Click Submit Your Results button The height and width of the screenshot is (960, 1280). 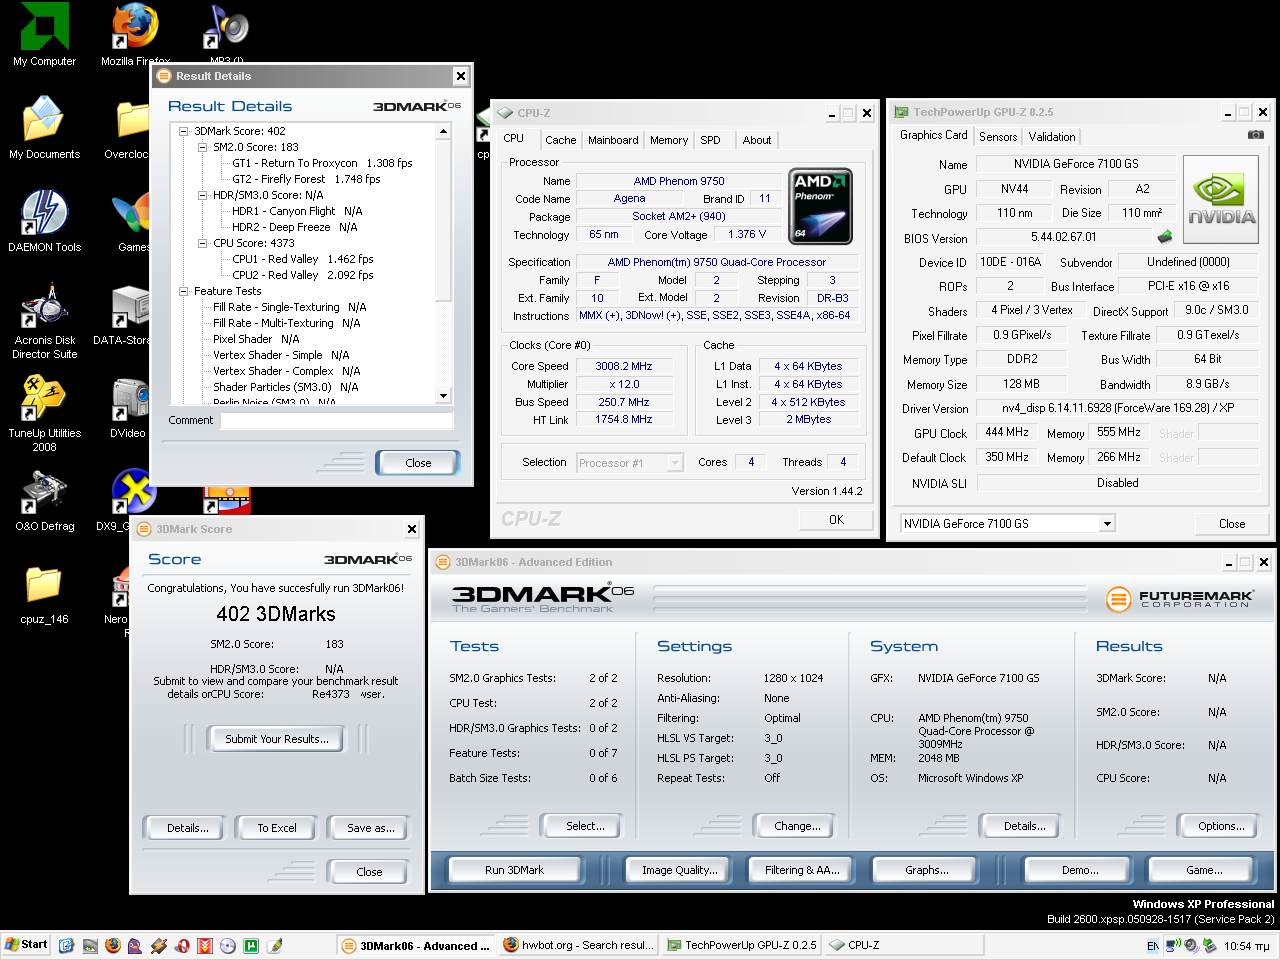click(276, 739)
